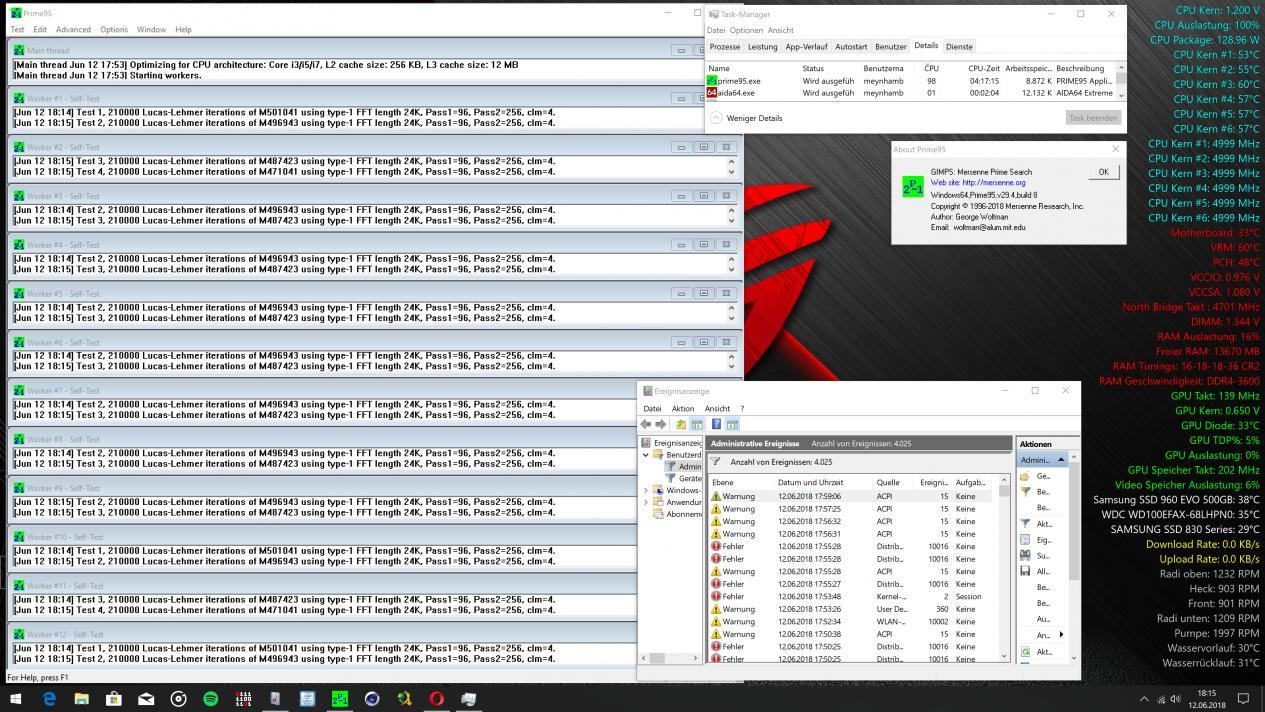1265x712 pixels.
Task: Click the Task beenden button
Action: click(1093, 118)
